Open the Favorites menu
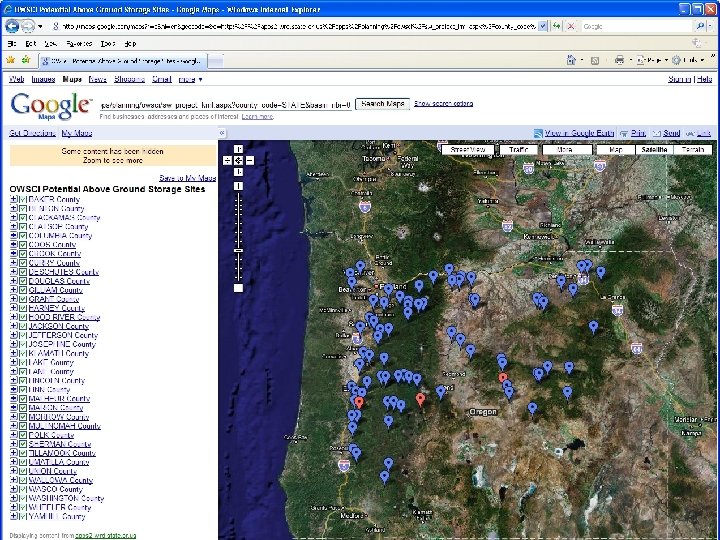720x540 pixels. [79, 44]
